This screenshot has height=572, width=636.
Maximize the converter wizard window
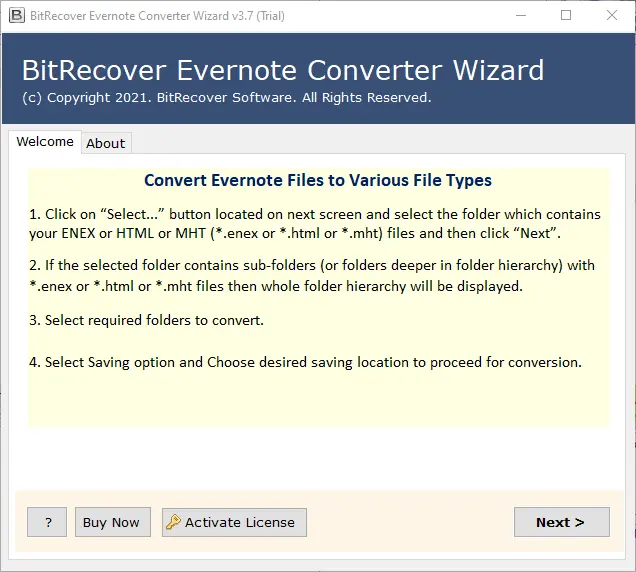pos(566,15)
